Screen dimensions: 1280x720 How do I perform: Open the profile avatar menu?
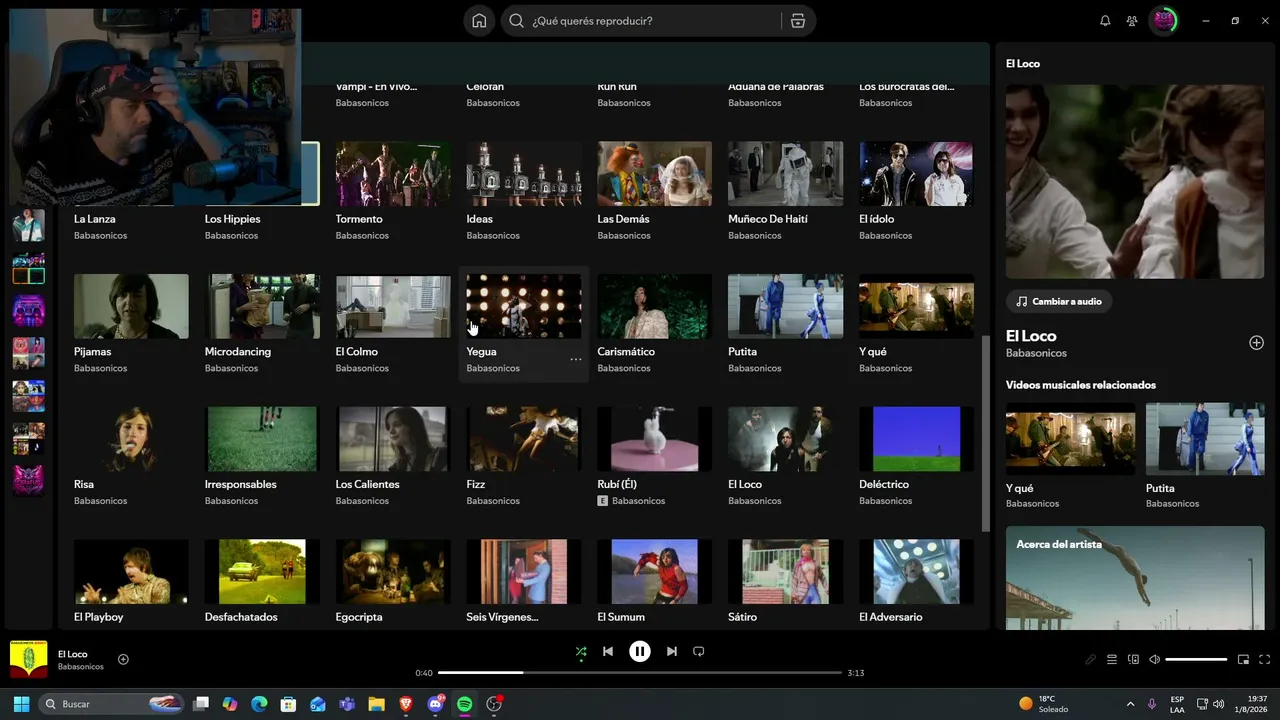(1164, 21)
